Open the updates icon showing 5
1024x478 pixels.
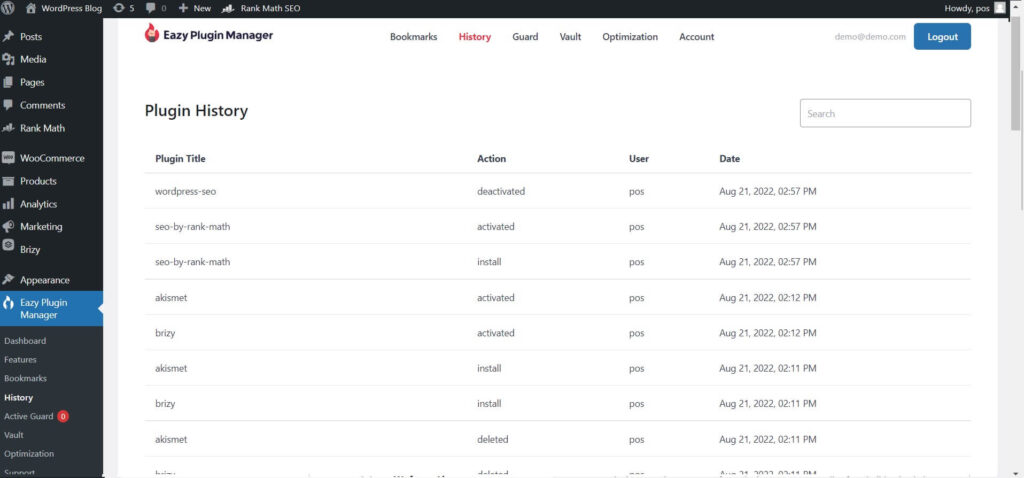[118, 8]
